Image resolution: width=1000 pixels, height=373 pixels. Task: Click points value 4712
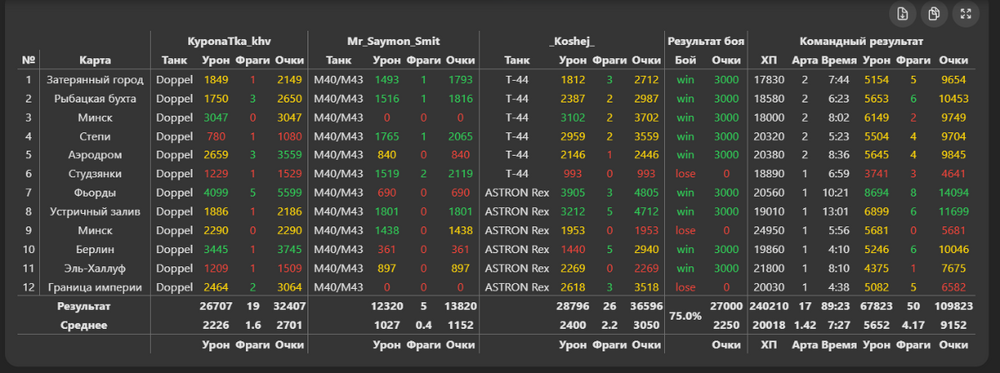646,212
